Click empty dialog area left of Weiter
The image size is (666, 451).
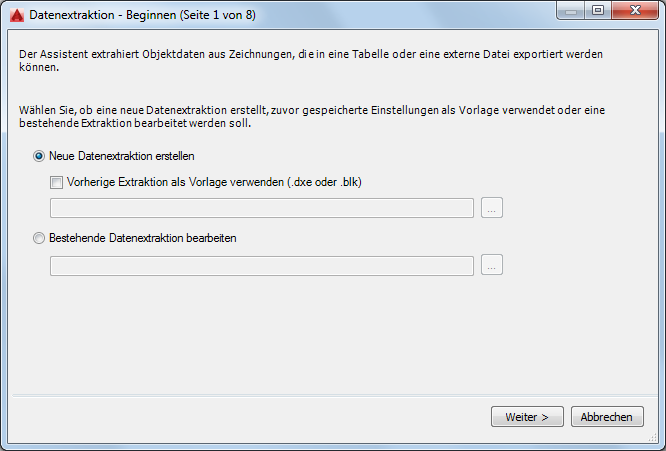250,417
